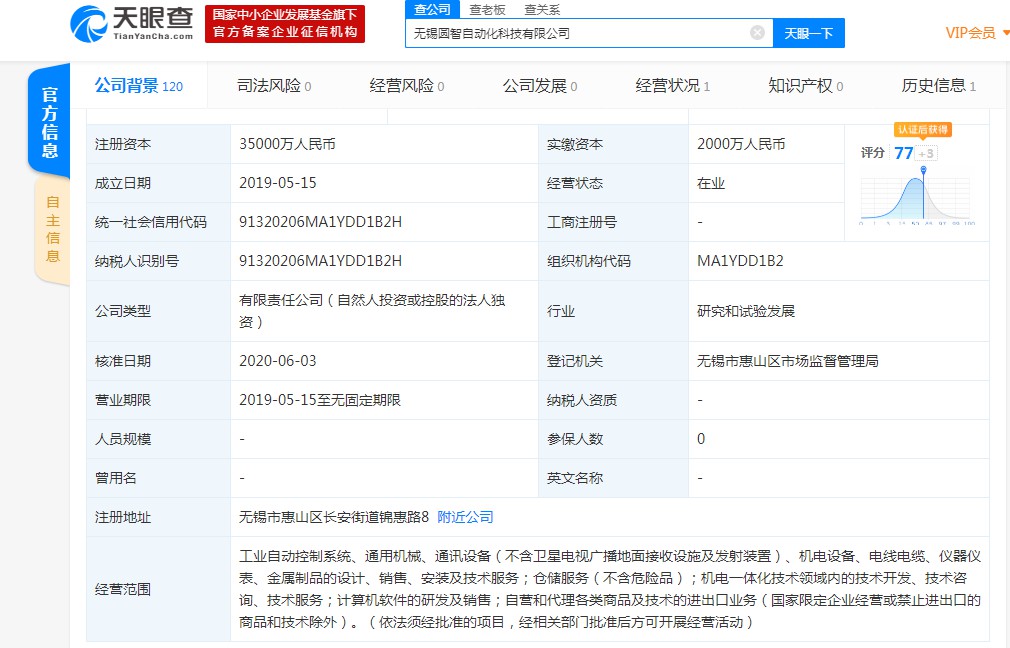Open the 官方信息 side tab
Screen dimensions: 1010x648
[x=50, y=122]
